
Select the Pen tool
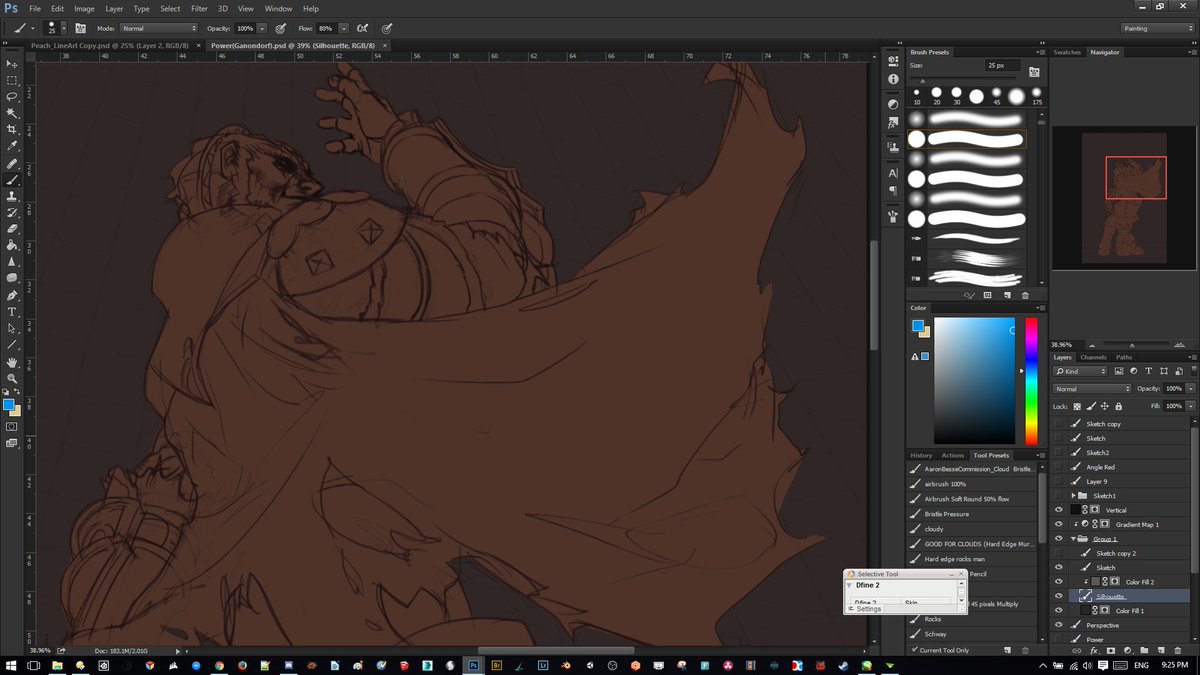click(12, 295)
